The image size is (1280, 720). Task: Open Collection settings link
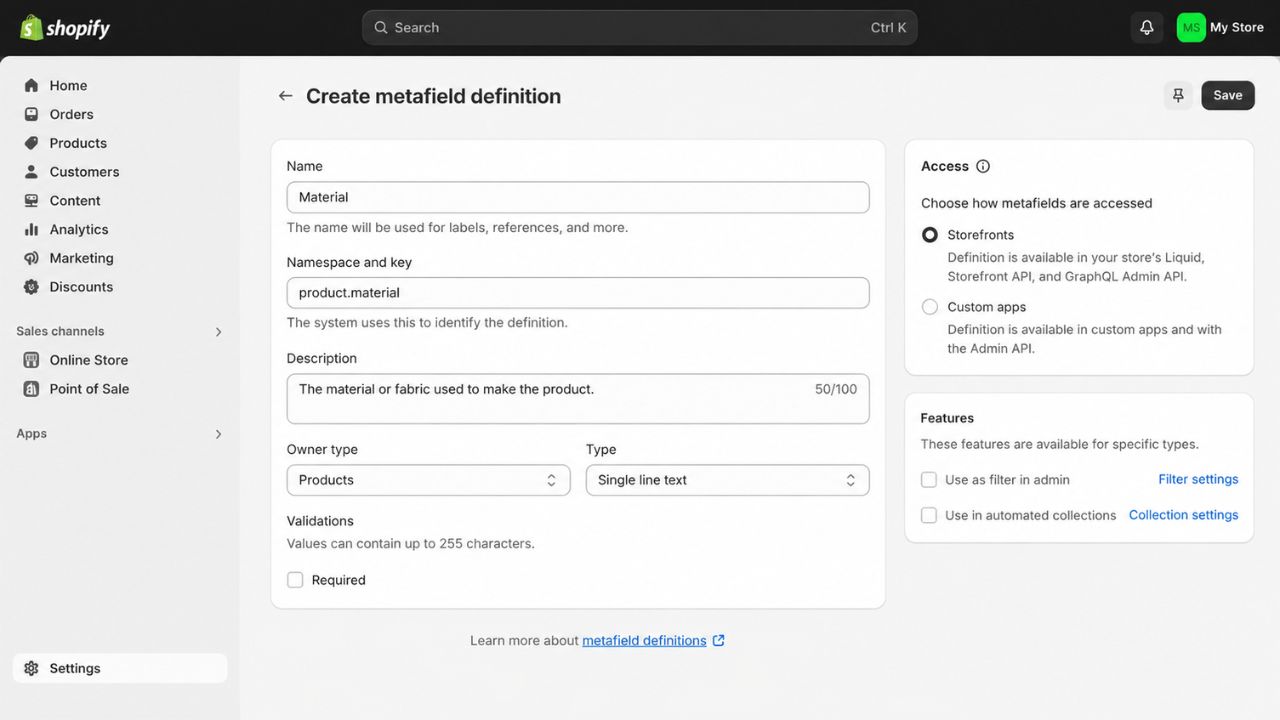(1183, 515)
